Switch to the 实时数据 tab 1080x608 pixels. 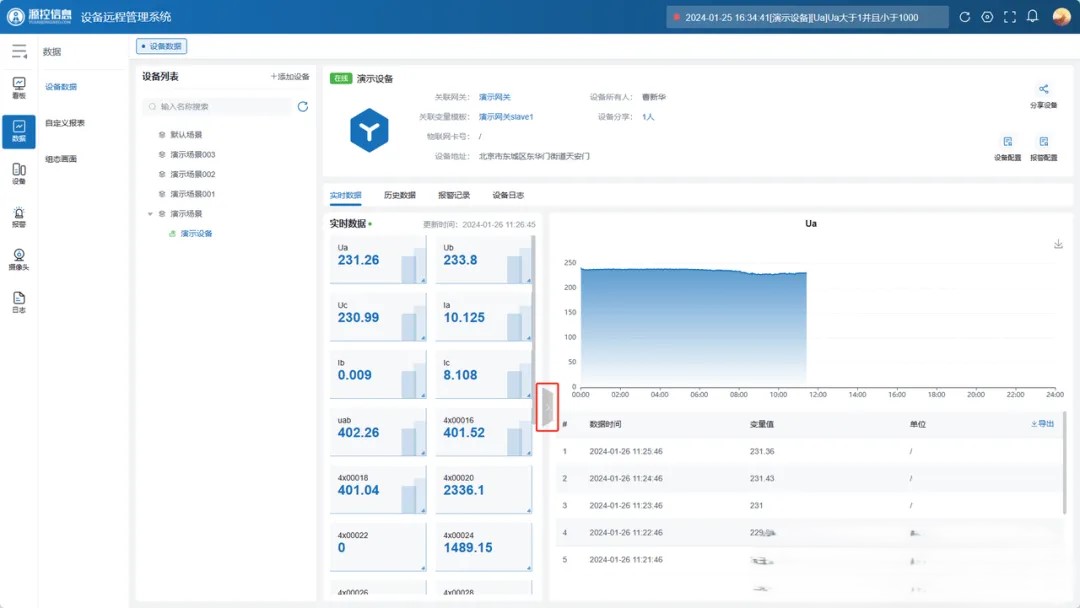click(x=345, y=196)
